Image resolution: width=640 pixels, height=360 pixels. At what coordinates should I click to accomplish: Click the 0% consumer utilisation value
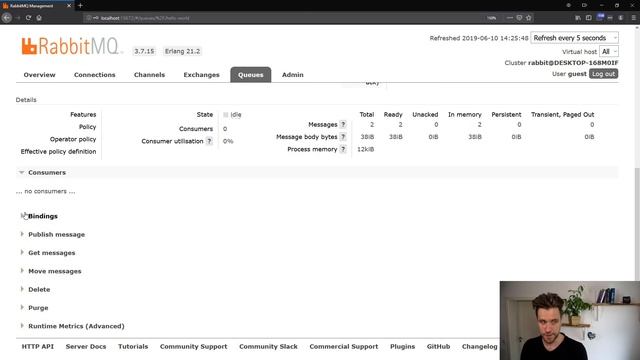tap(228, 141)
